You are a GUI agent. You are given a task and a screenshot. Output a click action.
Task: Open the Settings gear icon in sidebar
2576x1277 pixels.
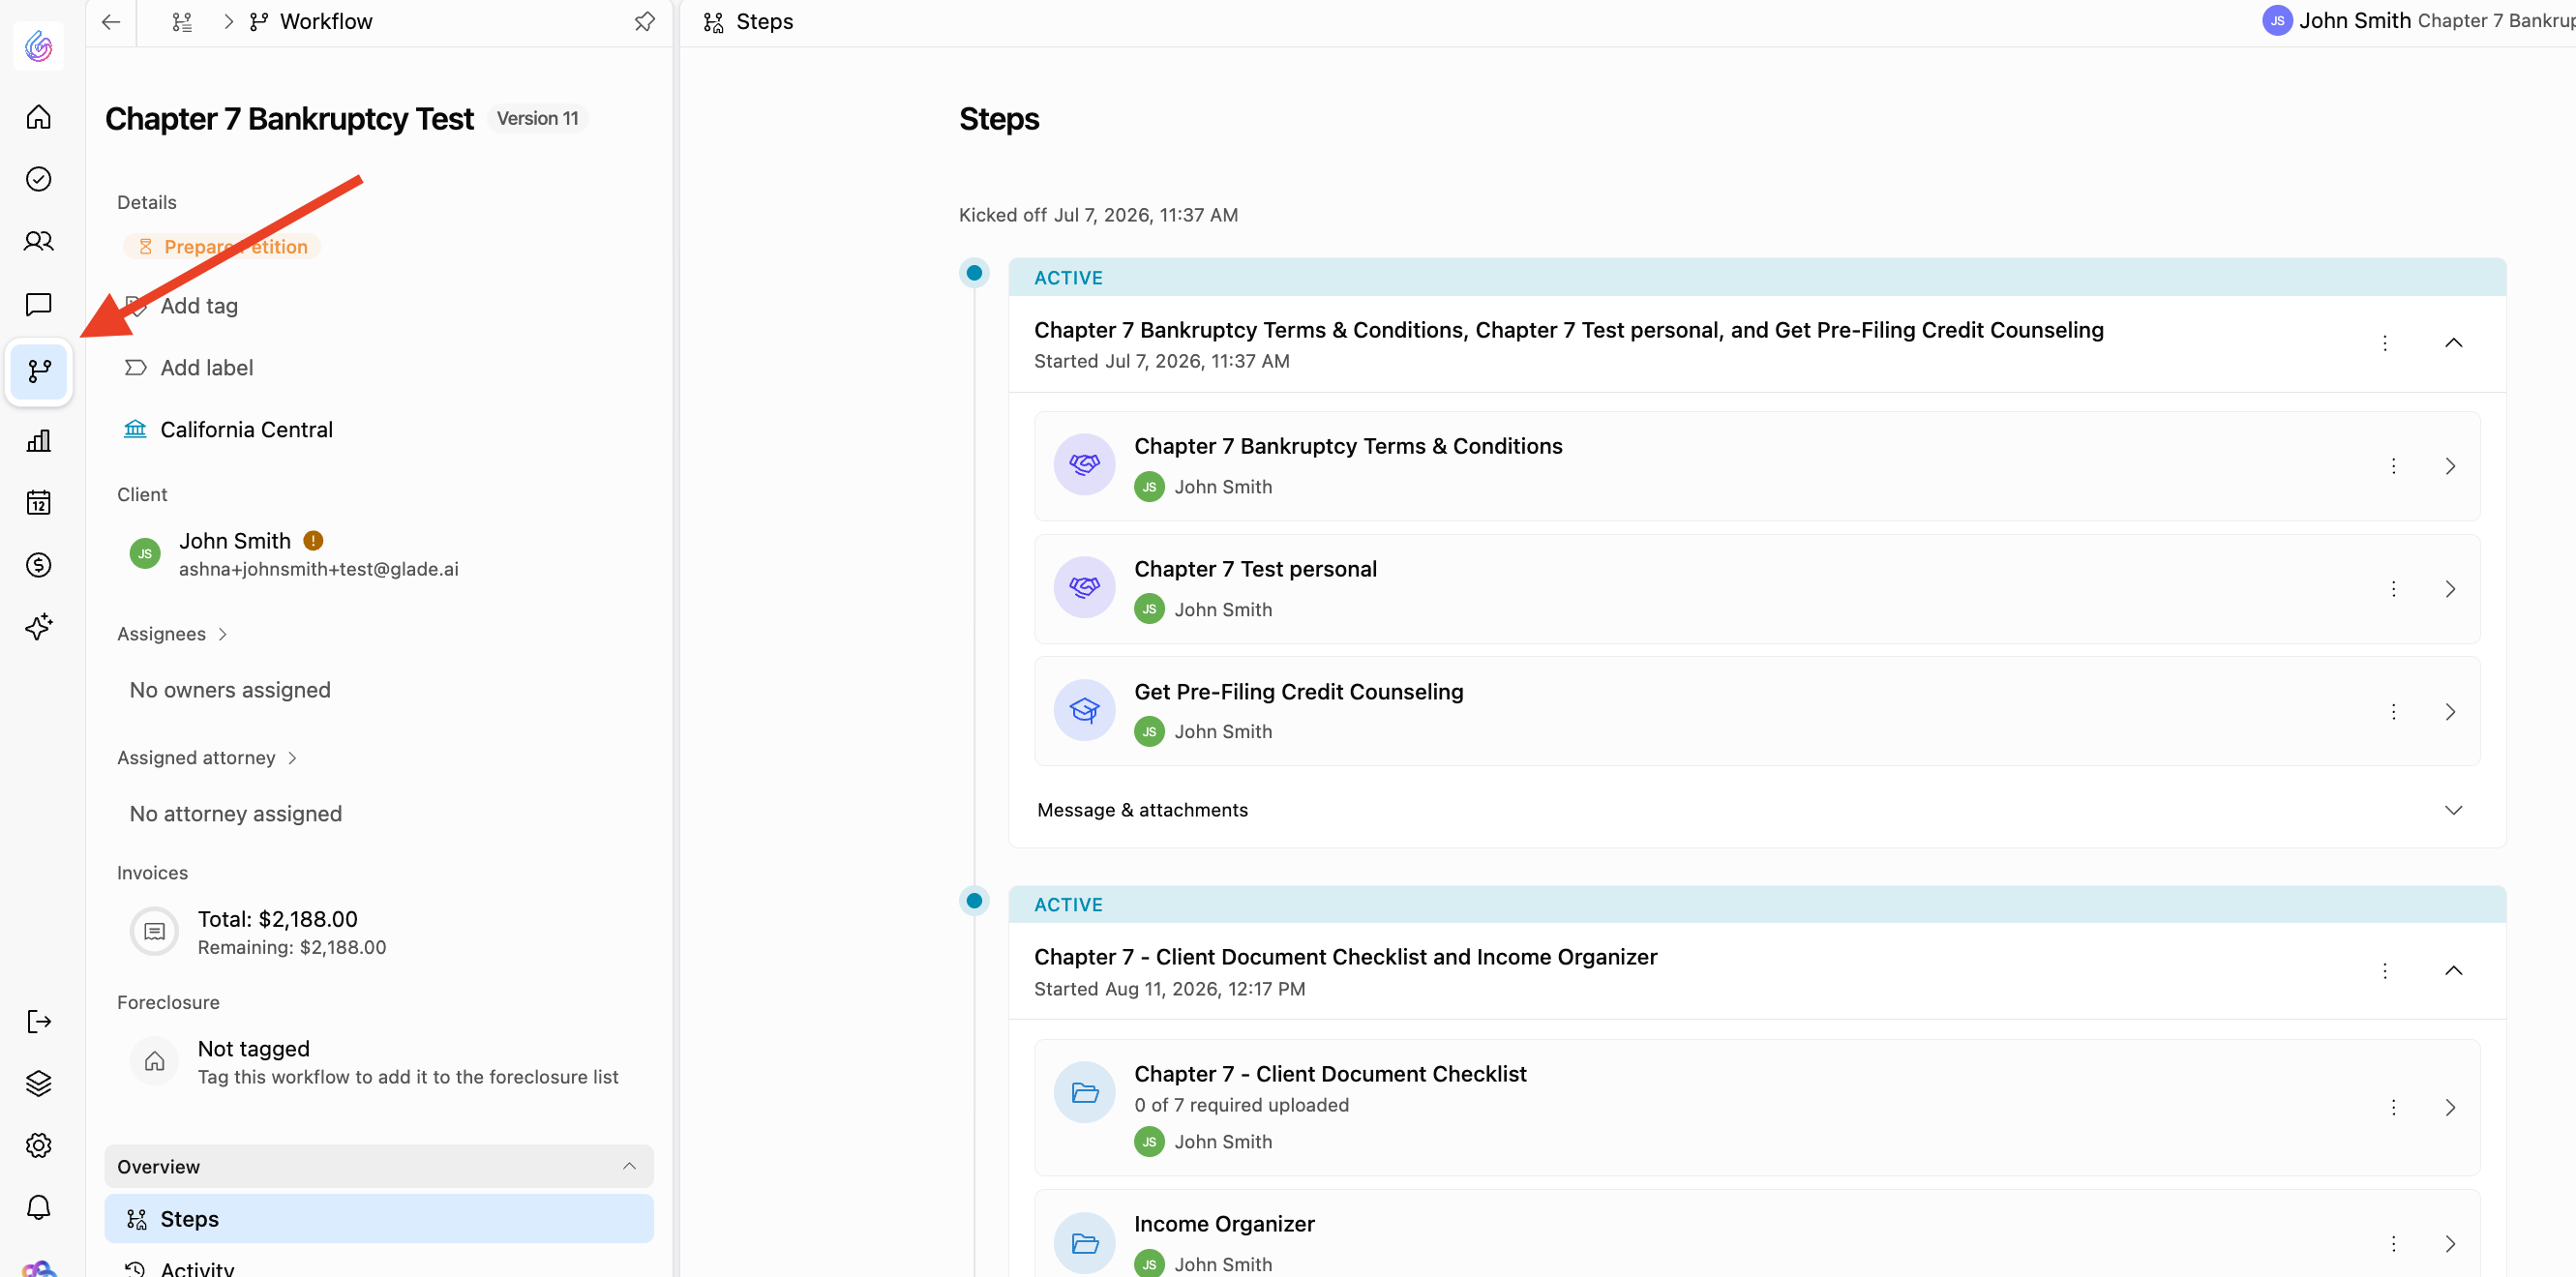[x=38, y=1145]
